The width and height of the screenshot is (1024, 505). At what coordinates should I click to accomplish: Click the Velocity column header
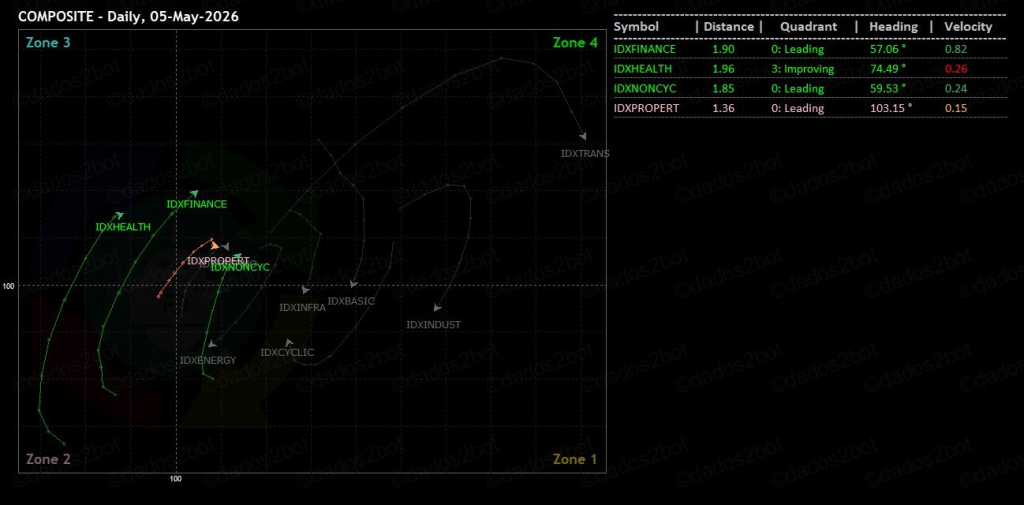(968, 27)
